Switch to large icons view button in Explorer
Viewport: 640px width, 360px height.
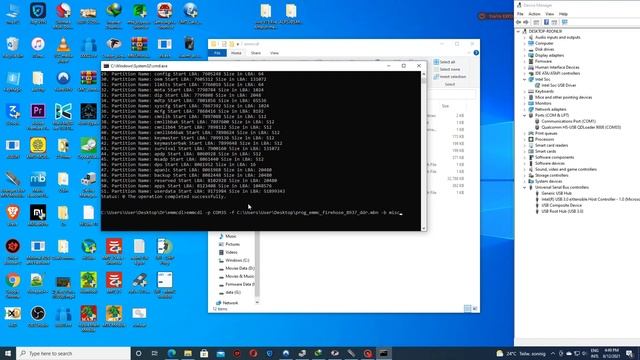(475, 309)
